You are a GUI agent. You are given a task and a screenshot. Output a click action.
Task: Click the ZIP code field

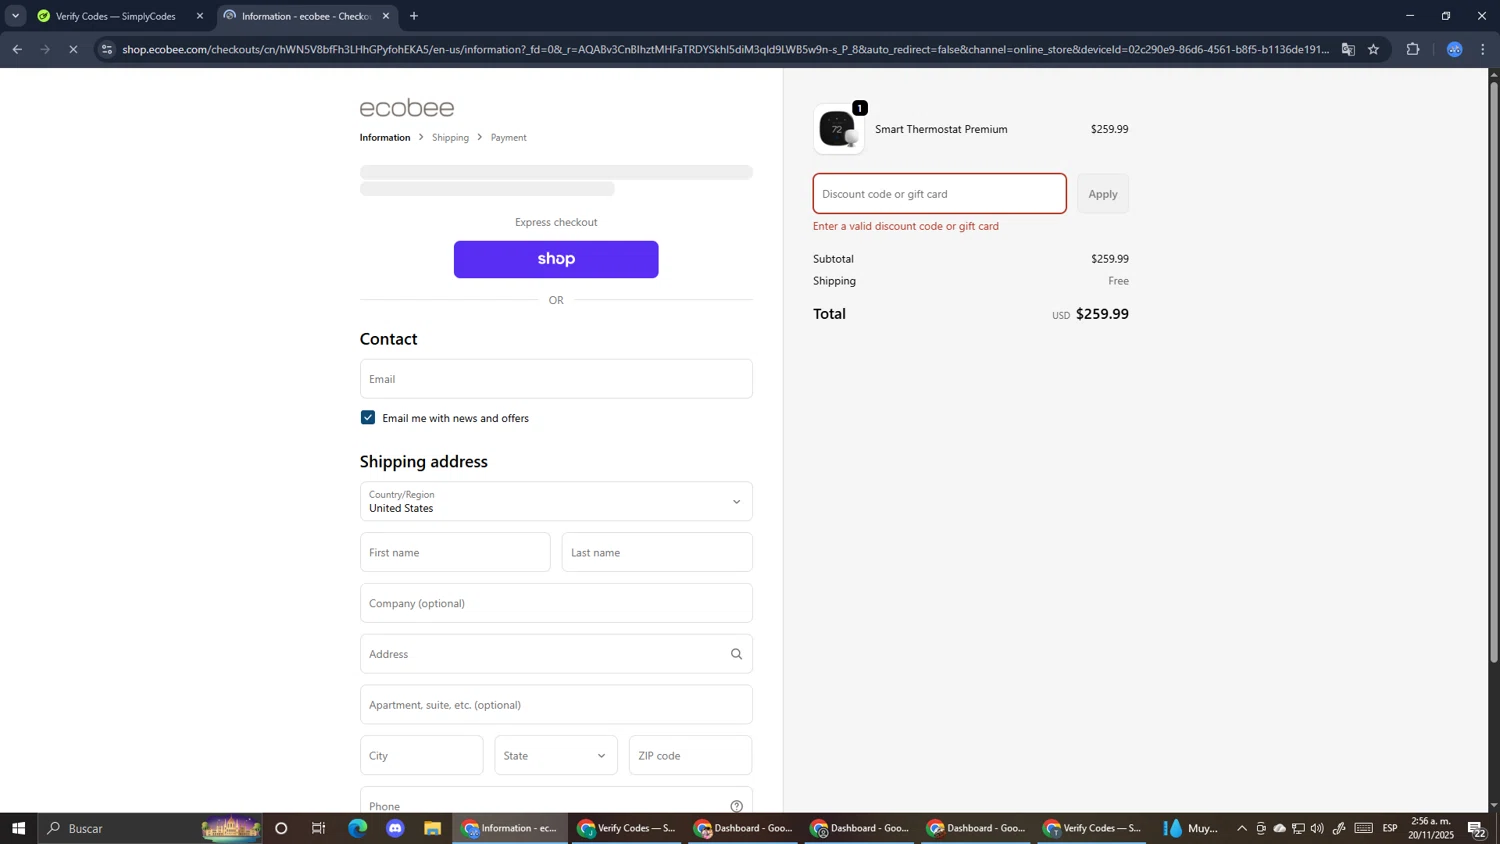(x=690, y=755)
